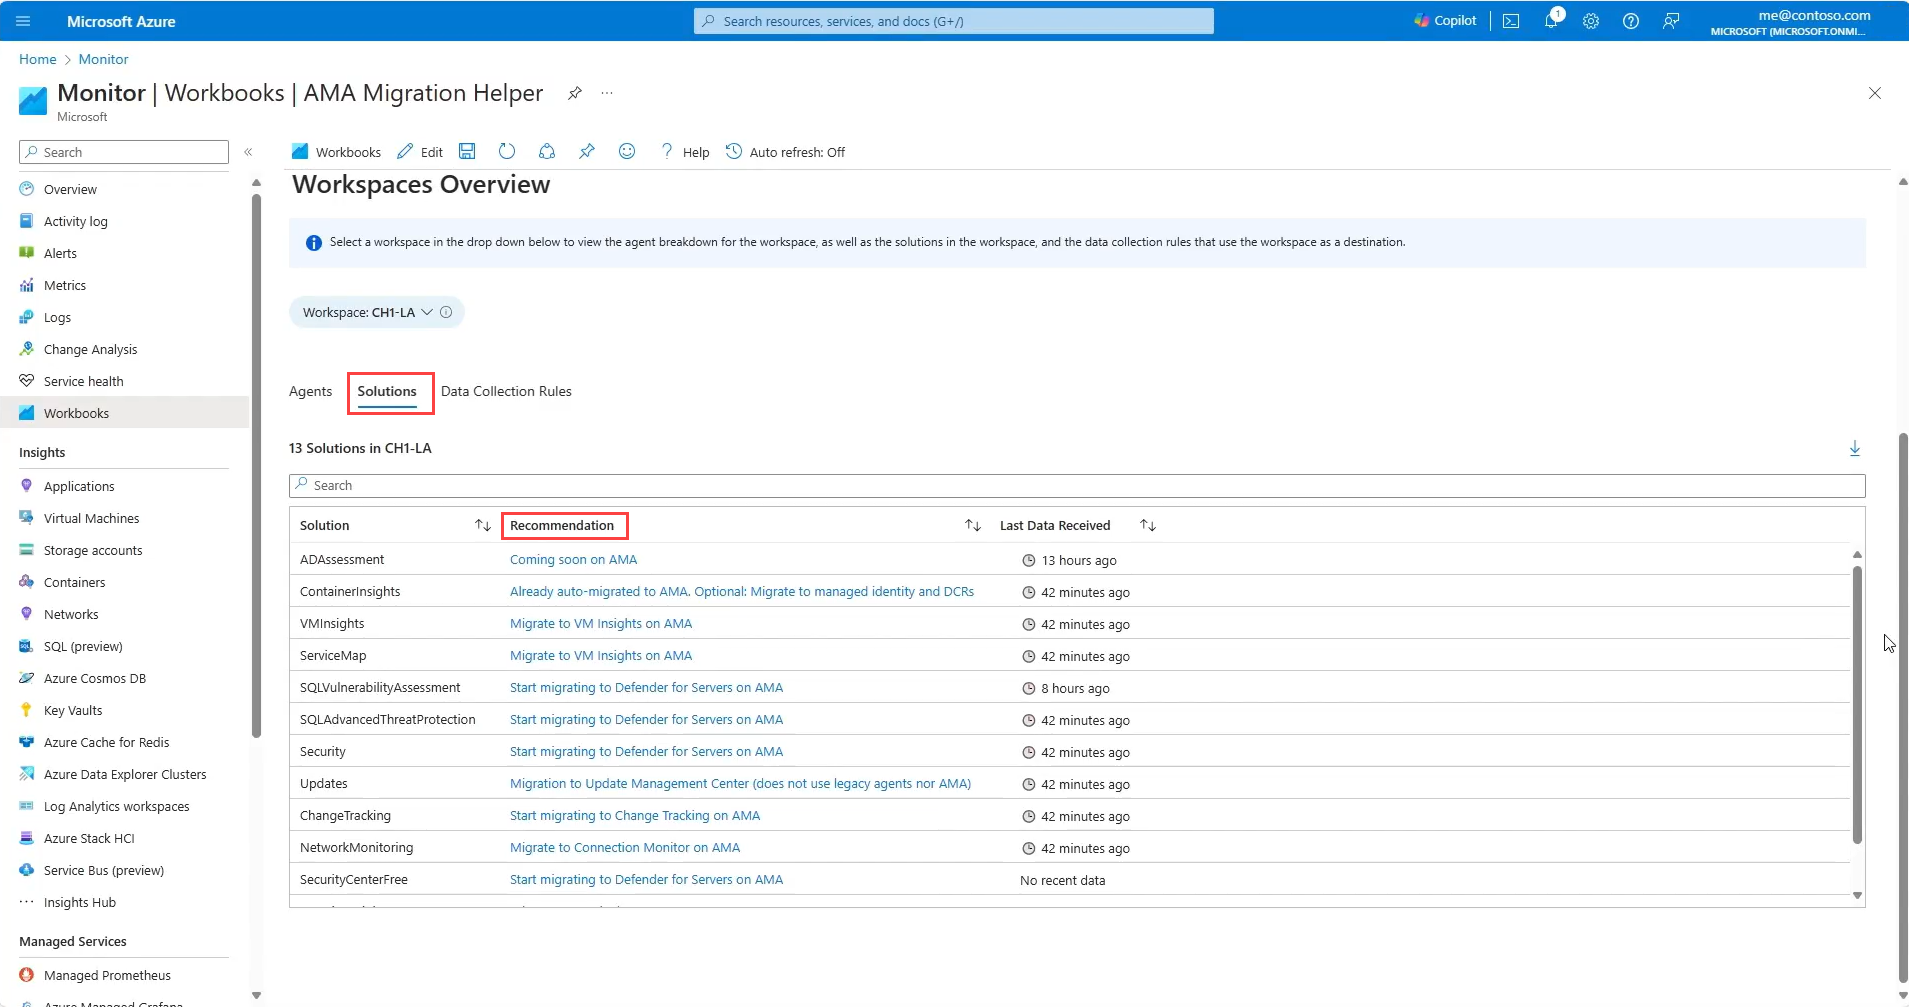Click the Edit button in the workbook toolbar
Screen dimensions: 1909x1007
click(420, 152)
